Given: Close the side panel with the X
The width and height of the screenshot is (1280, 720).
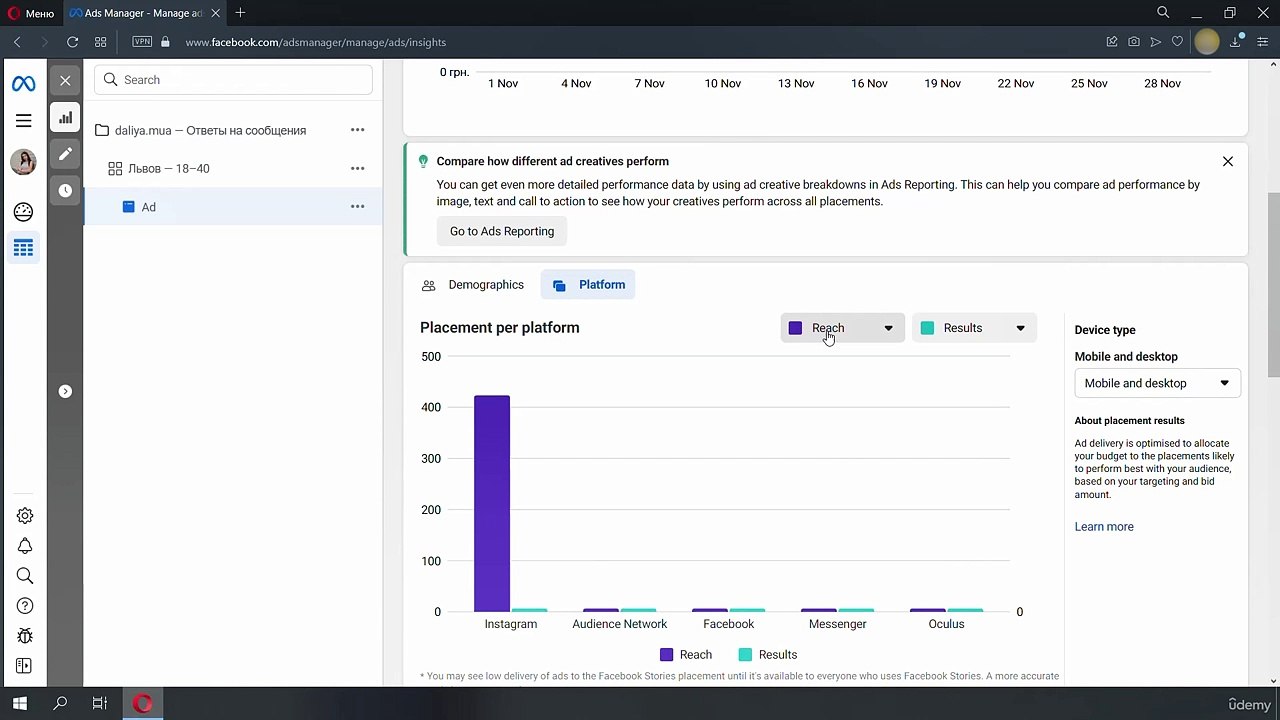Looking at the screenshot, I should pyautogui.click(x=65, y=81).
